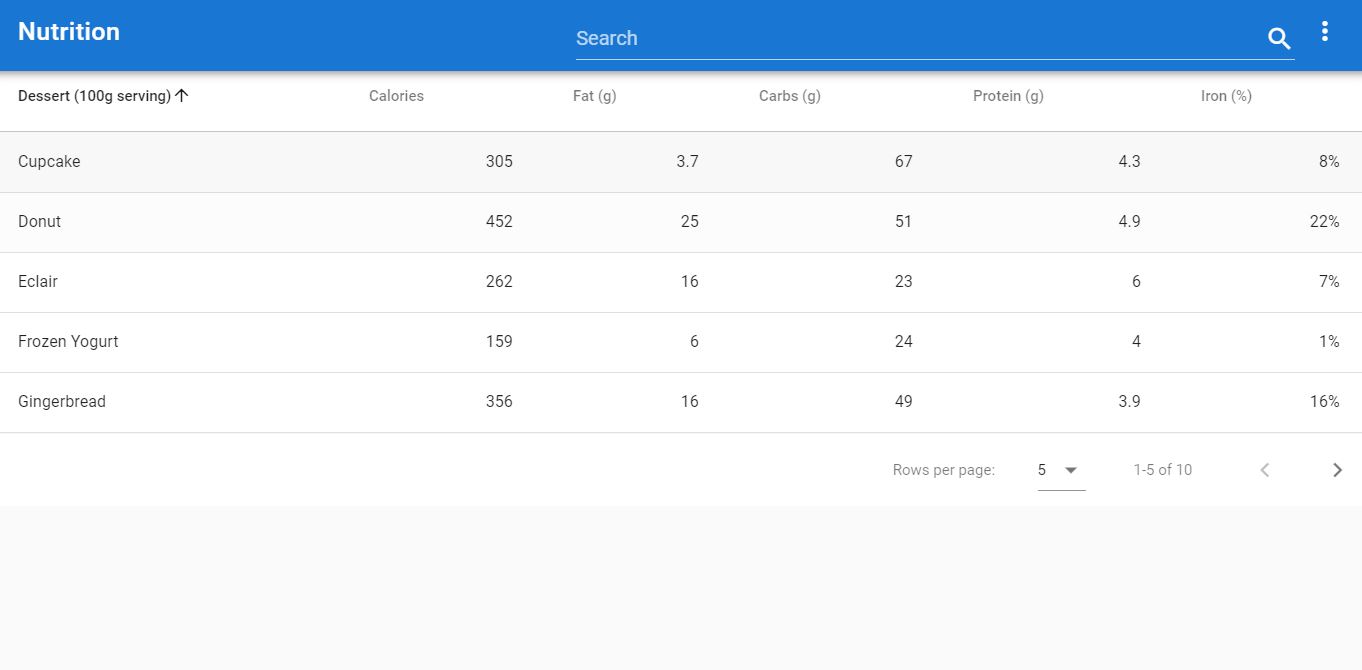Open the three-dot overflow menu
This screenshot has height=670, width=1362.
point(1325,31)
